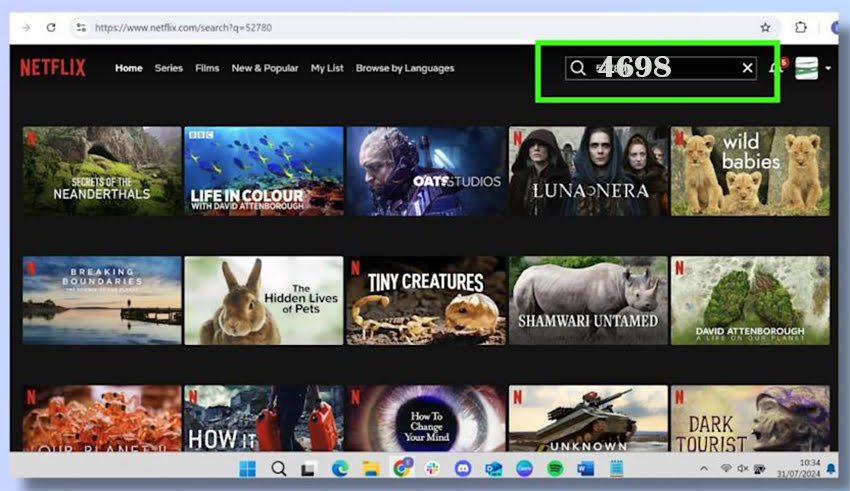The image size is (850, 491).
Task: Reload the page in the browser
Action: tap(51, 27)
